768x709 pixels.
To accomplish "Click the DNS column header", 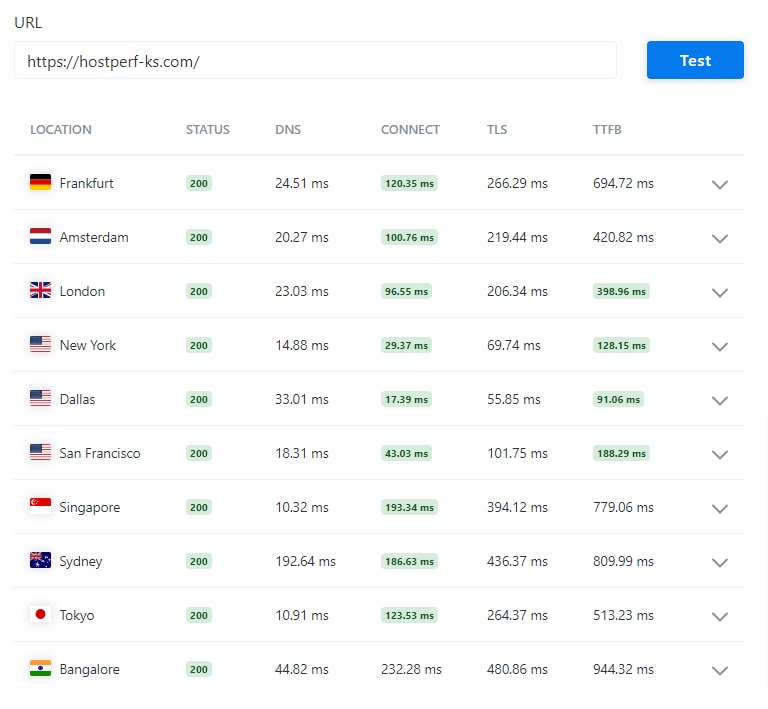I will pos(288,130).
